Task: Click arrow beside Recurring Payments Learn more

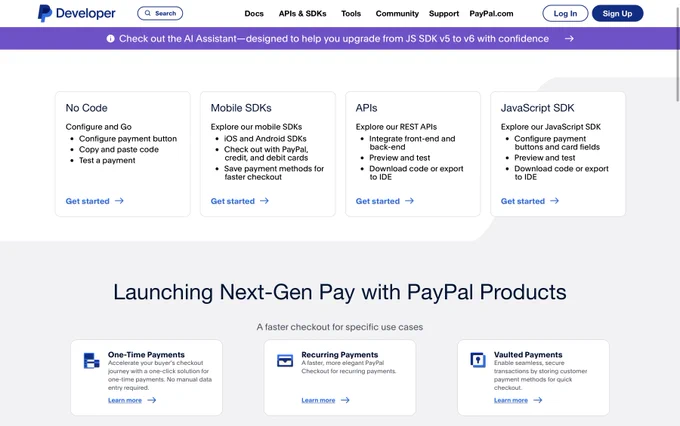Action: click(x=345, y=400)
